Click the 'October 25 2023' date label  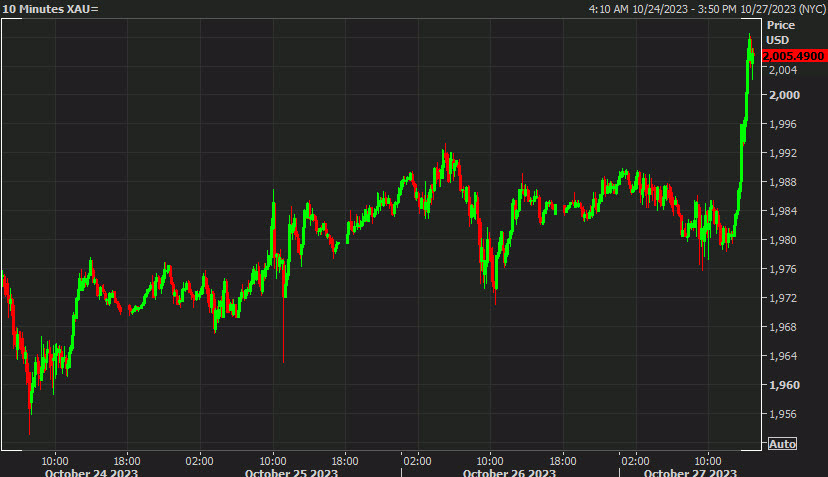click(291, 473)
